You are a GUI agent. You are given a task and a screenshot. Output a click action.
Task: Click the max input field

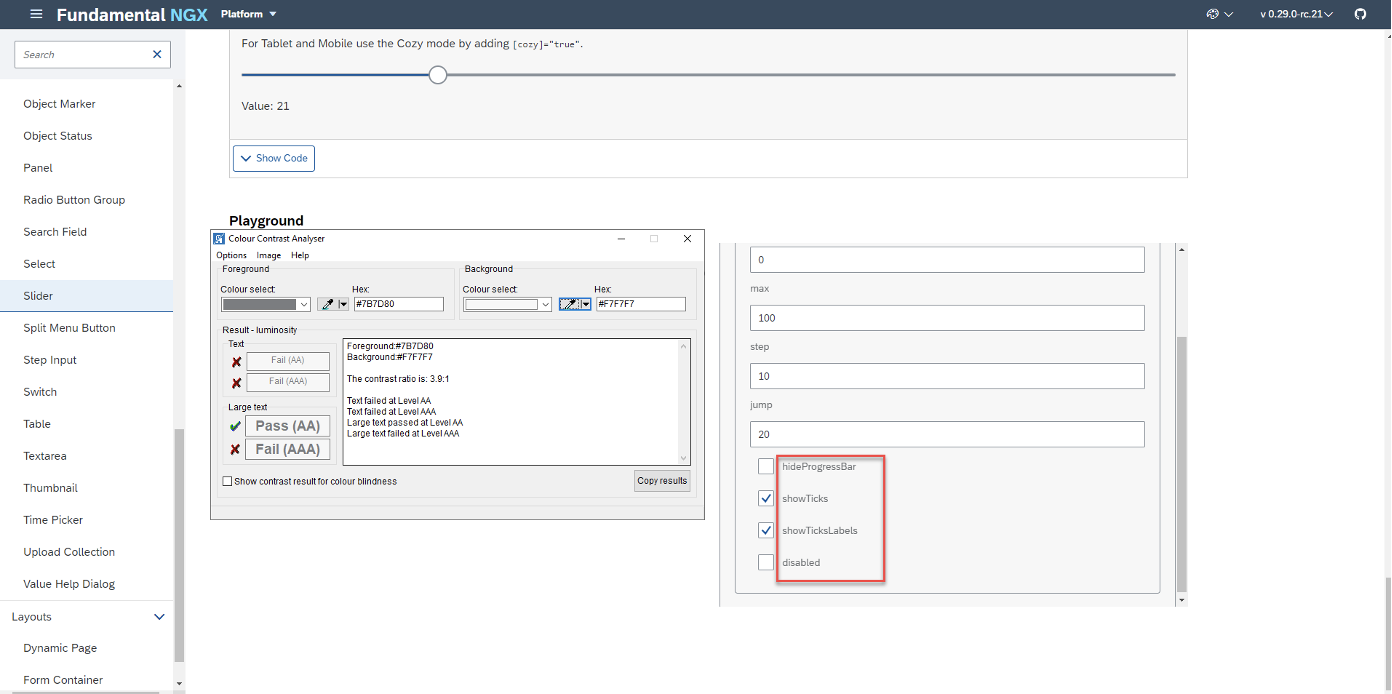click(947, 318)
